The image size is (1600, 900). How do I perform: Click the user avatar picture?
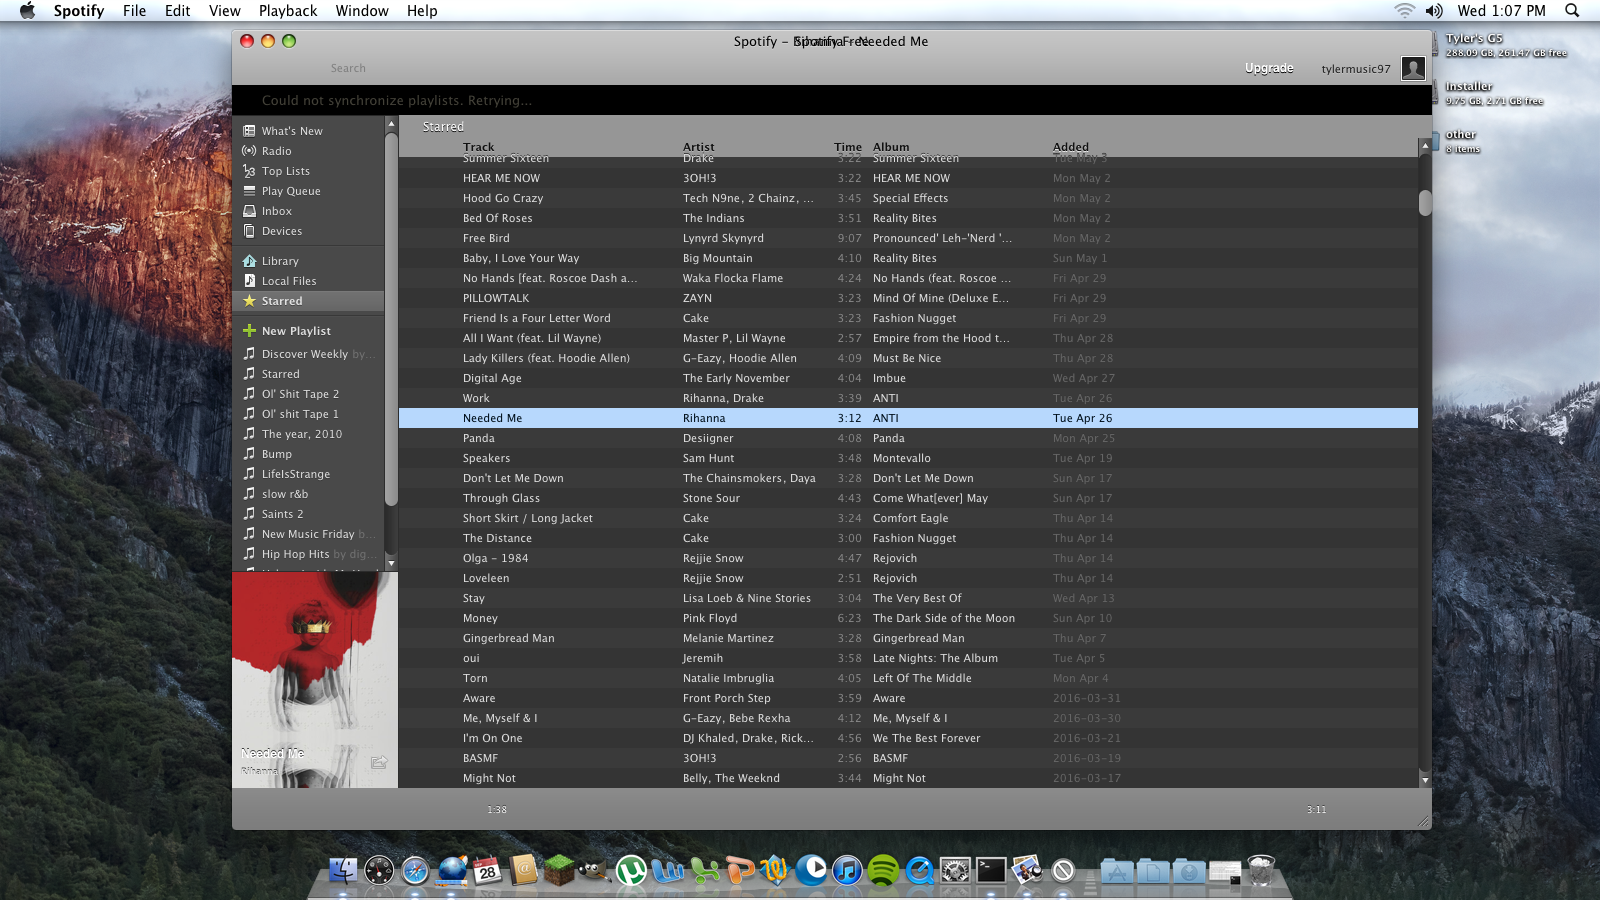pyautogui.click(x=1413, y=68)
